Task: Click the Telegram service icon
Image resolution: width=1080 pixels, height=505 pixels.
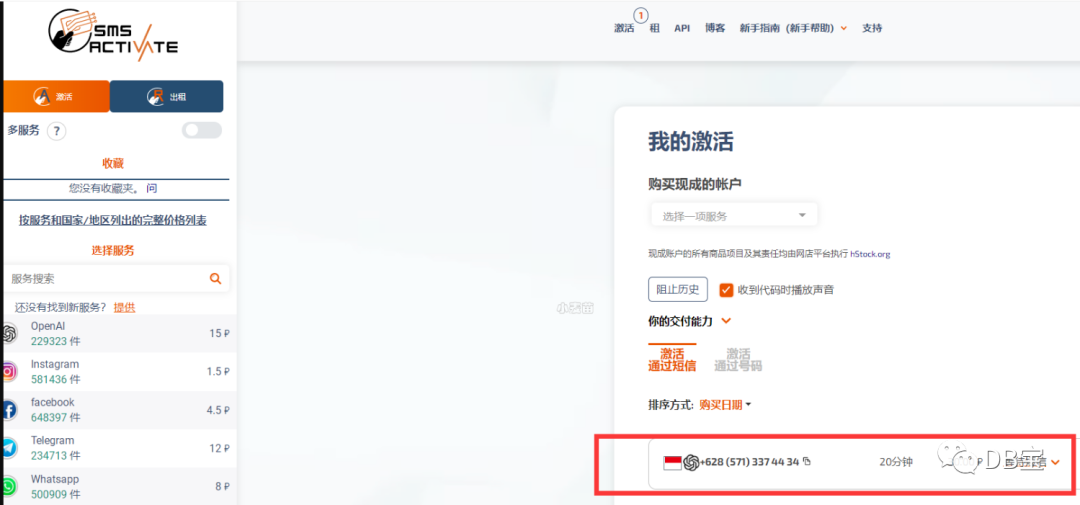Action: pyautogui.click(x=8, y=449)
